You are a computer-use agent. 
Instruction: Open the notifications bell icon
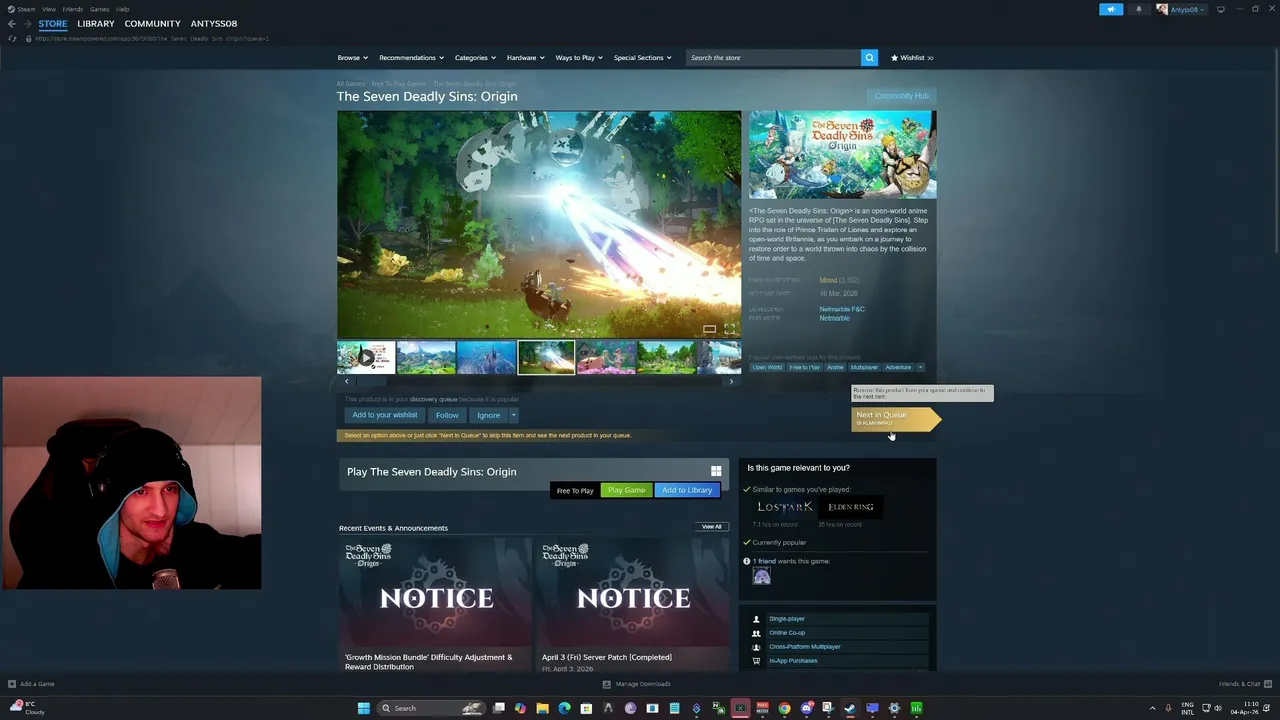[1138, 9]
